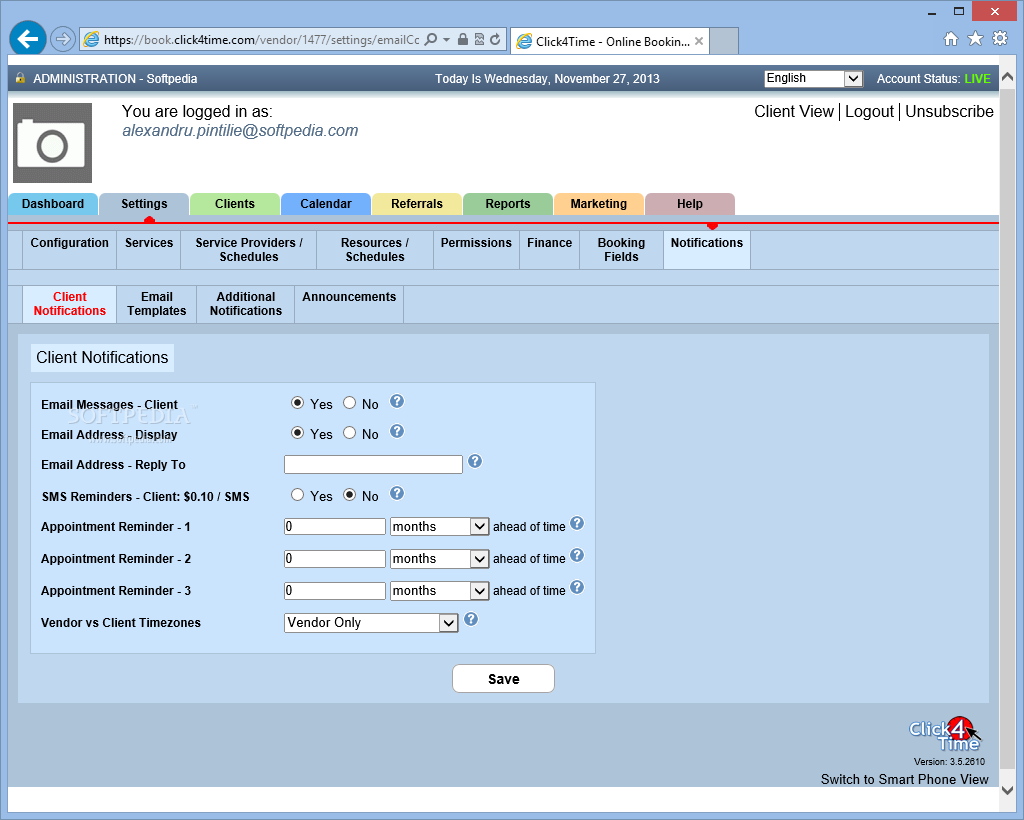Open Service Providers / Schedules submenu
This screenshot has height=820, width=1024.
pos(249,249)
